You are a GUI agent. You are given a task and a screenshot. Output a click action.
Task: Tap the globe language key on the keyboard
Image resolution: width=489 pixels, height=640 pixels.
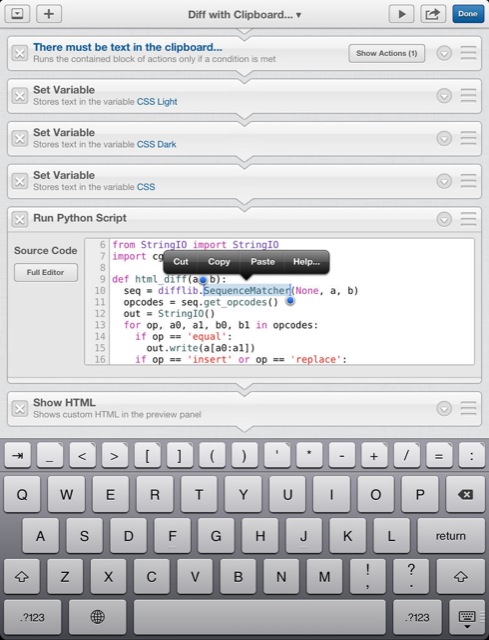pyautogui.click(x=97, y=617)
